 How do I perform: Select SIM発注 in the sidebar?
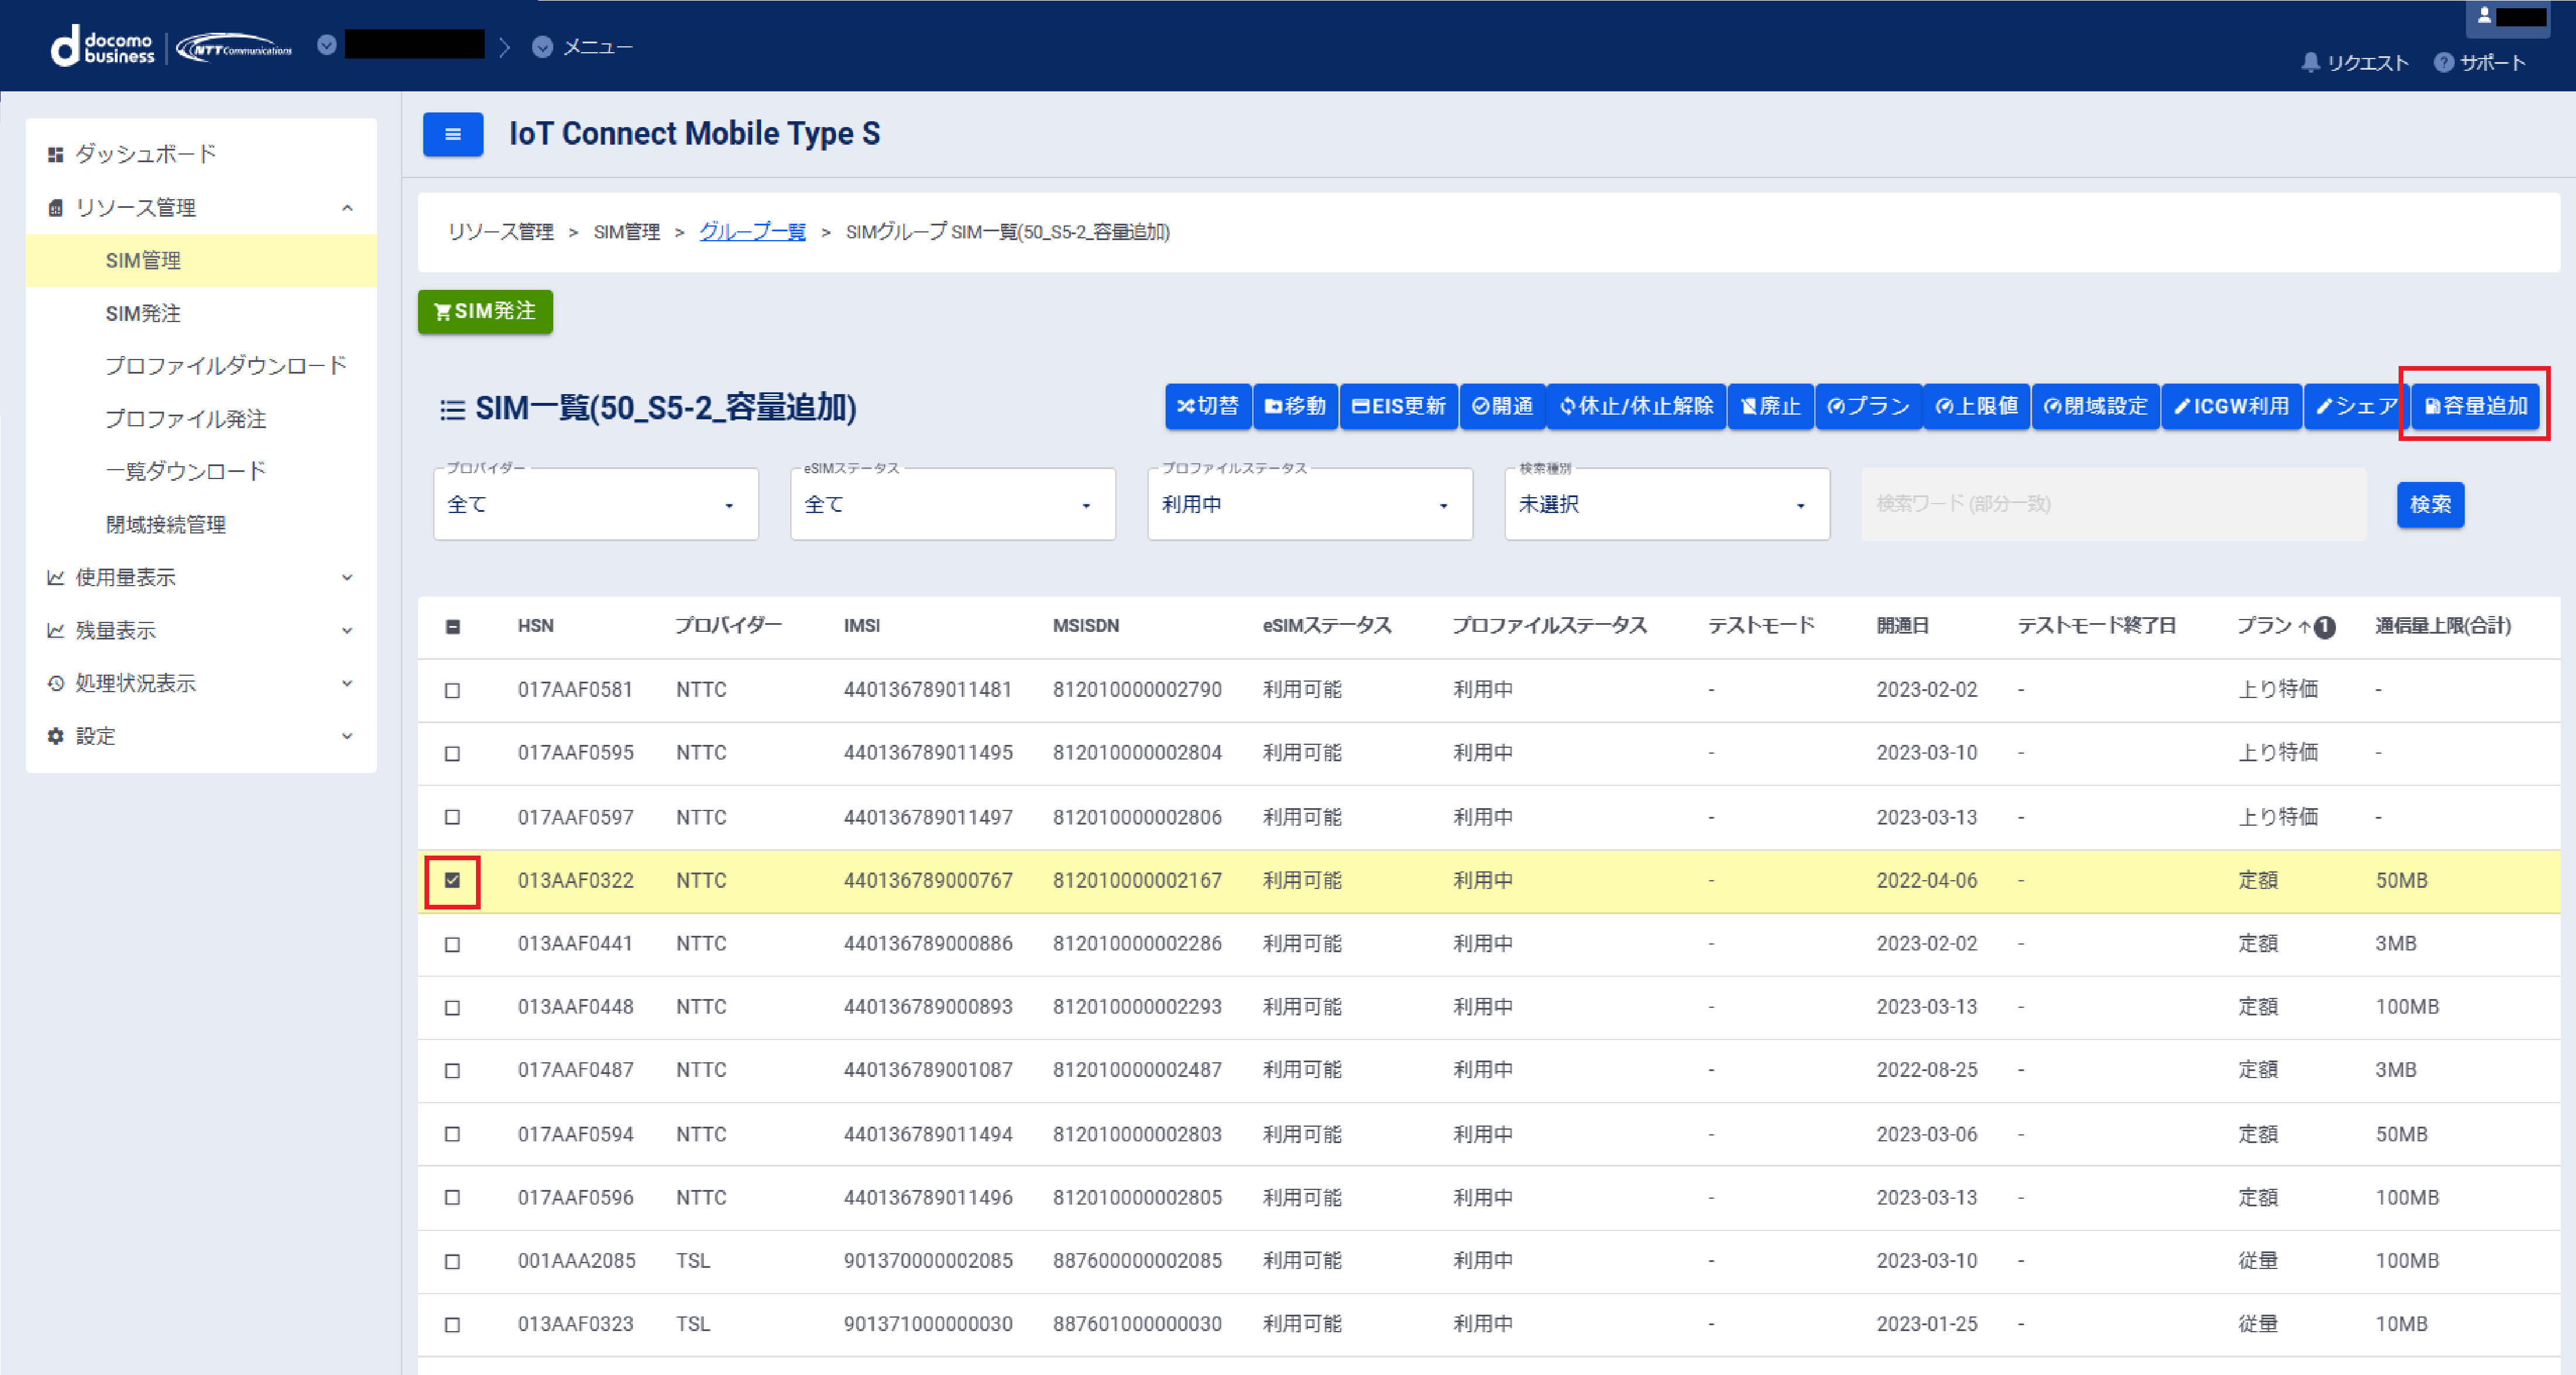point(143,313)
